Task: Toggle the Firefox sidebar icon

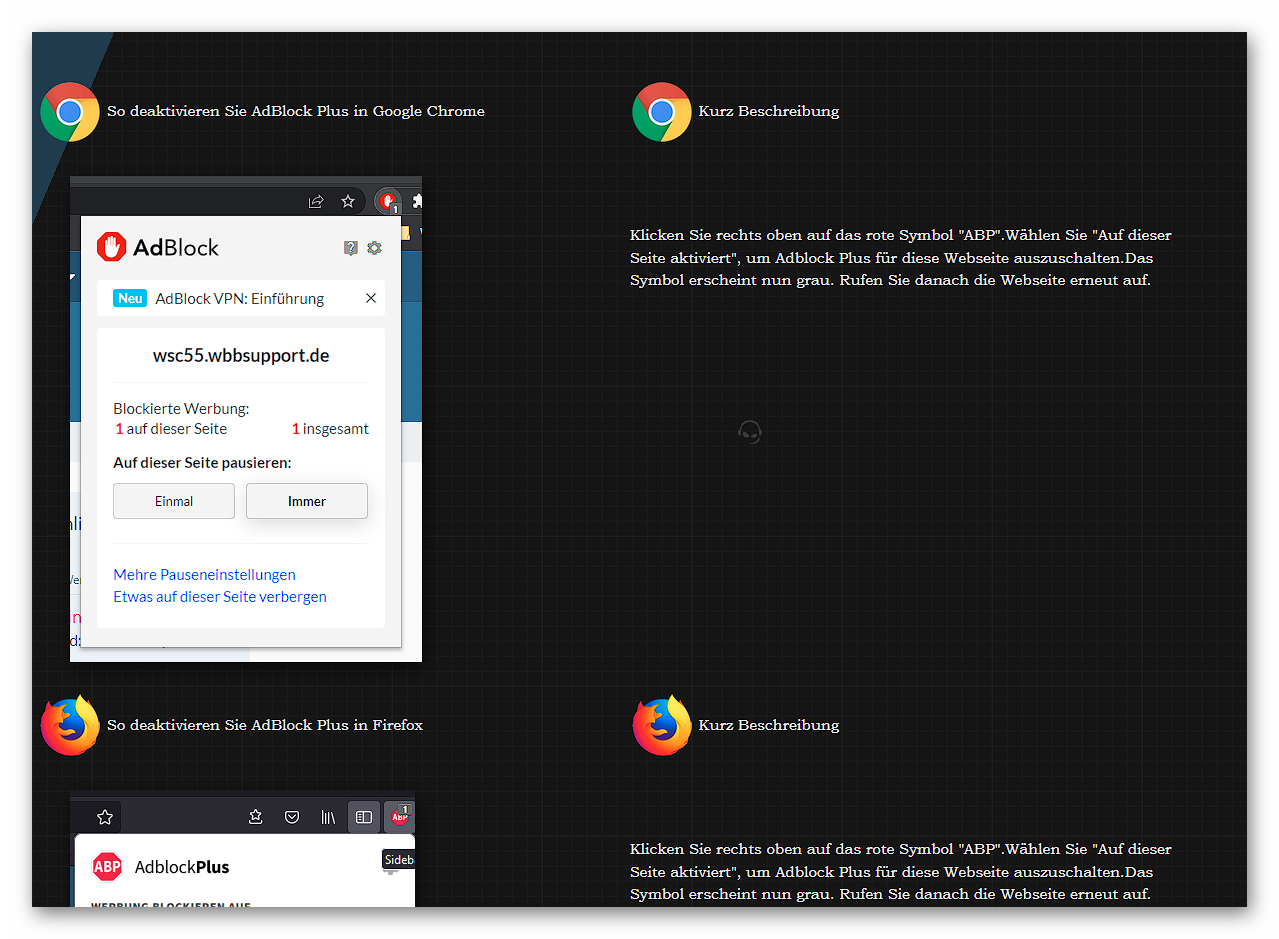Action: point(364,817)
